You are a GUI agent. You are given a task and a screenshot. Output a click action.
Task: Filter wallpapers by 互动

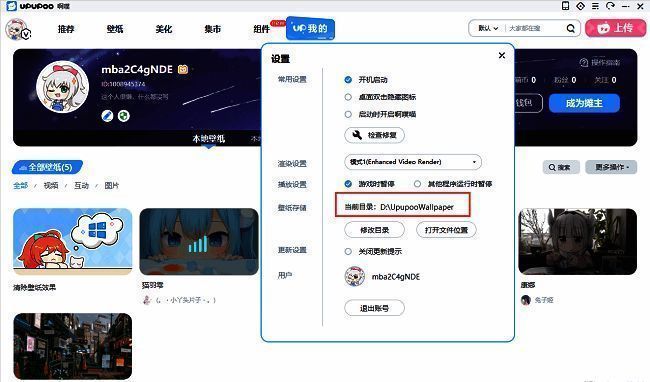[x=81, y=185]
